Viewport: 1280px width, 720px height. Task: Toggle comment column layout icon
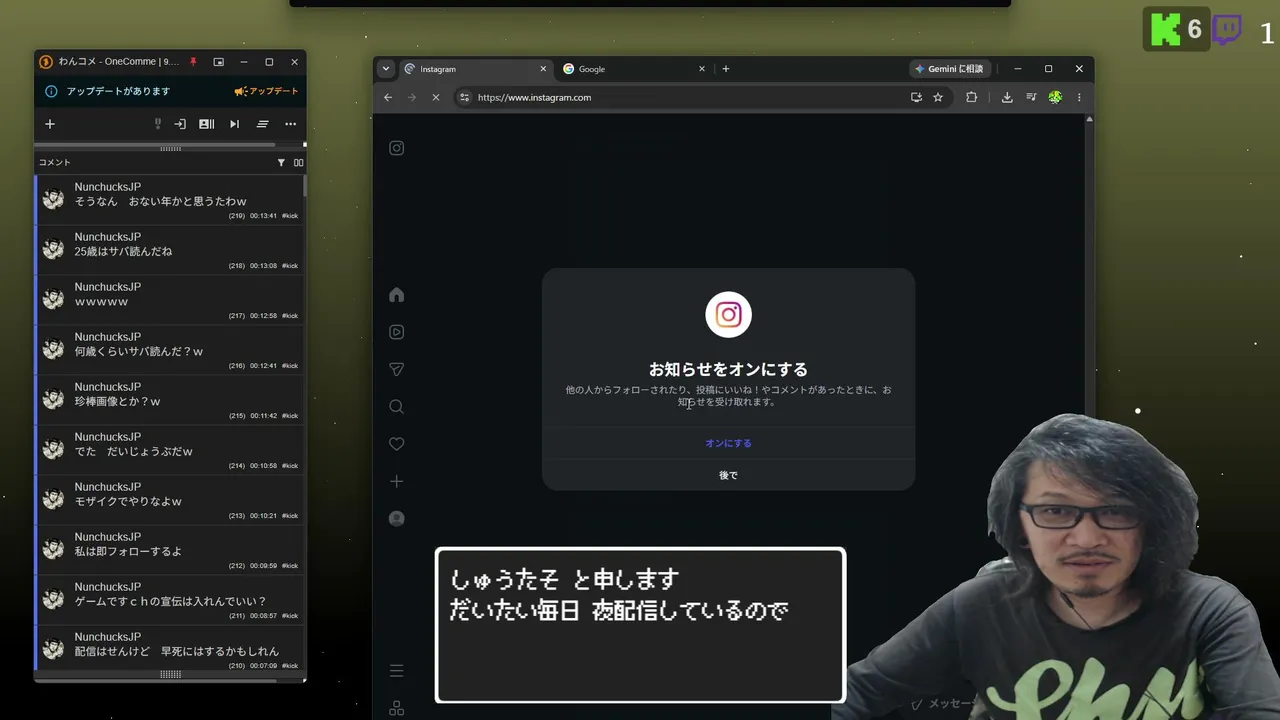pyautogui.click(x=298, y=162)
